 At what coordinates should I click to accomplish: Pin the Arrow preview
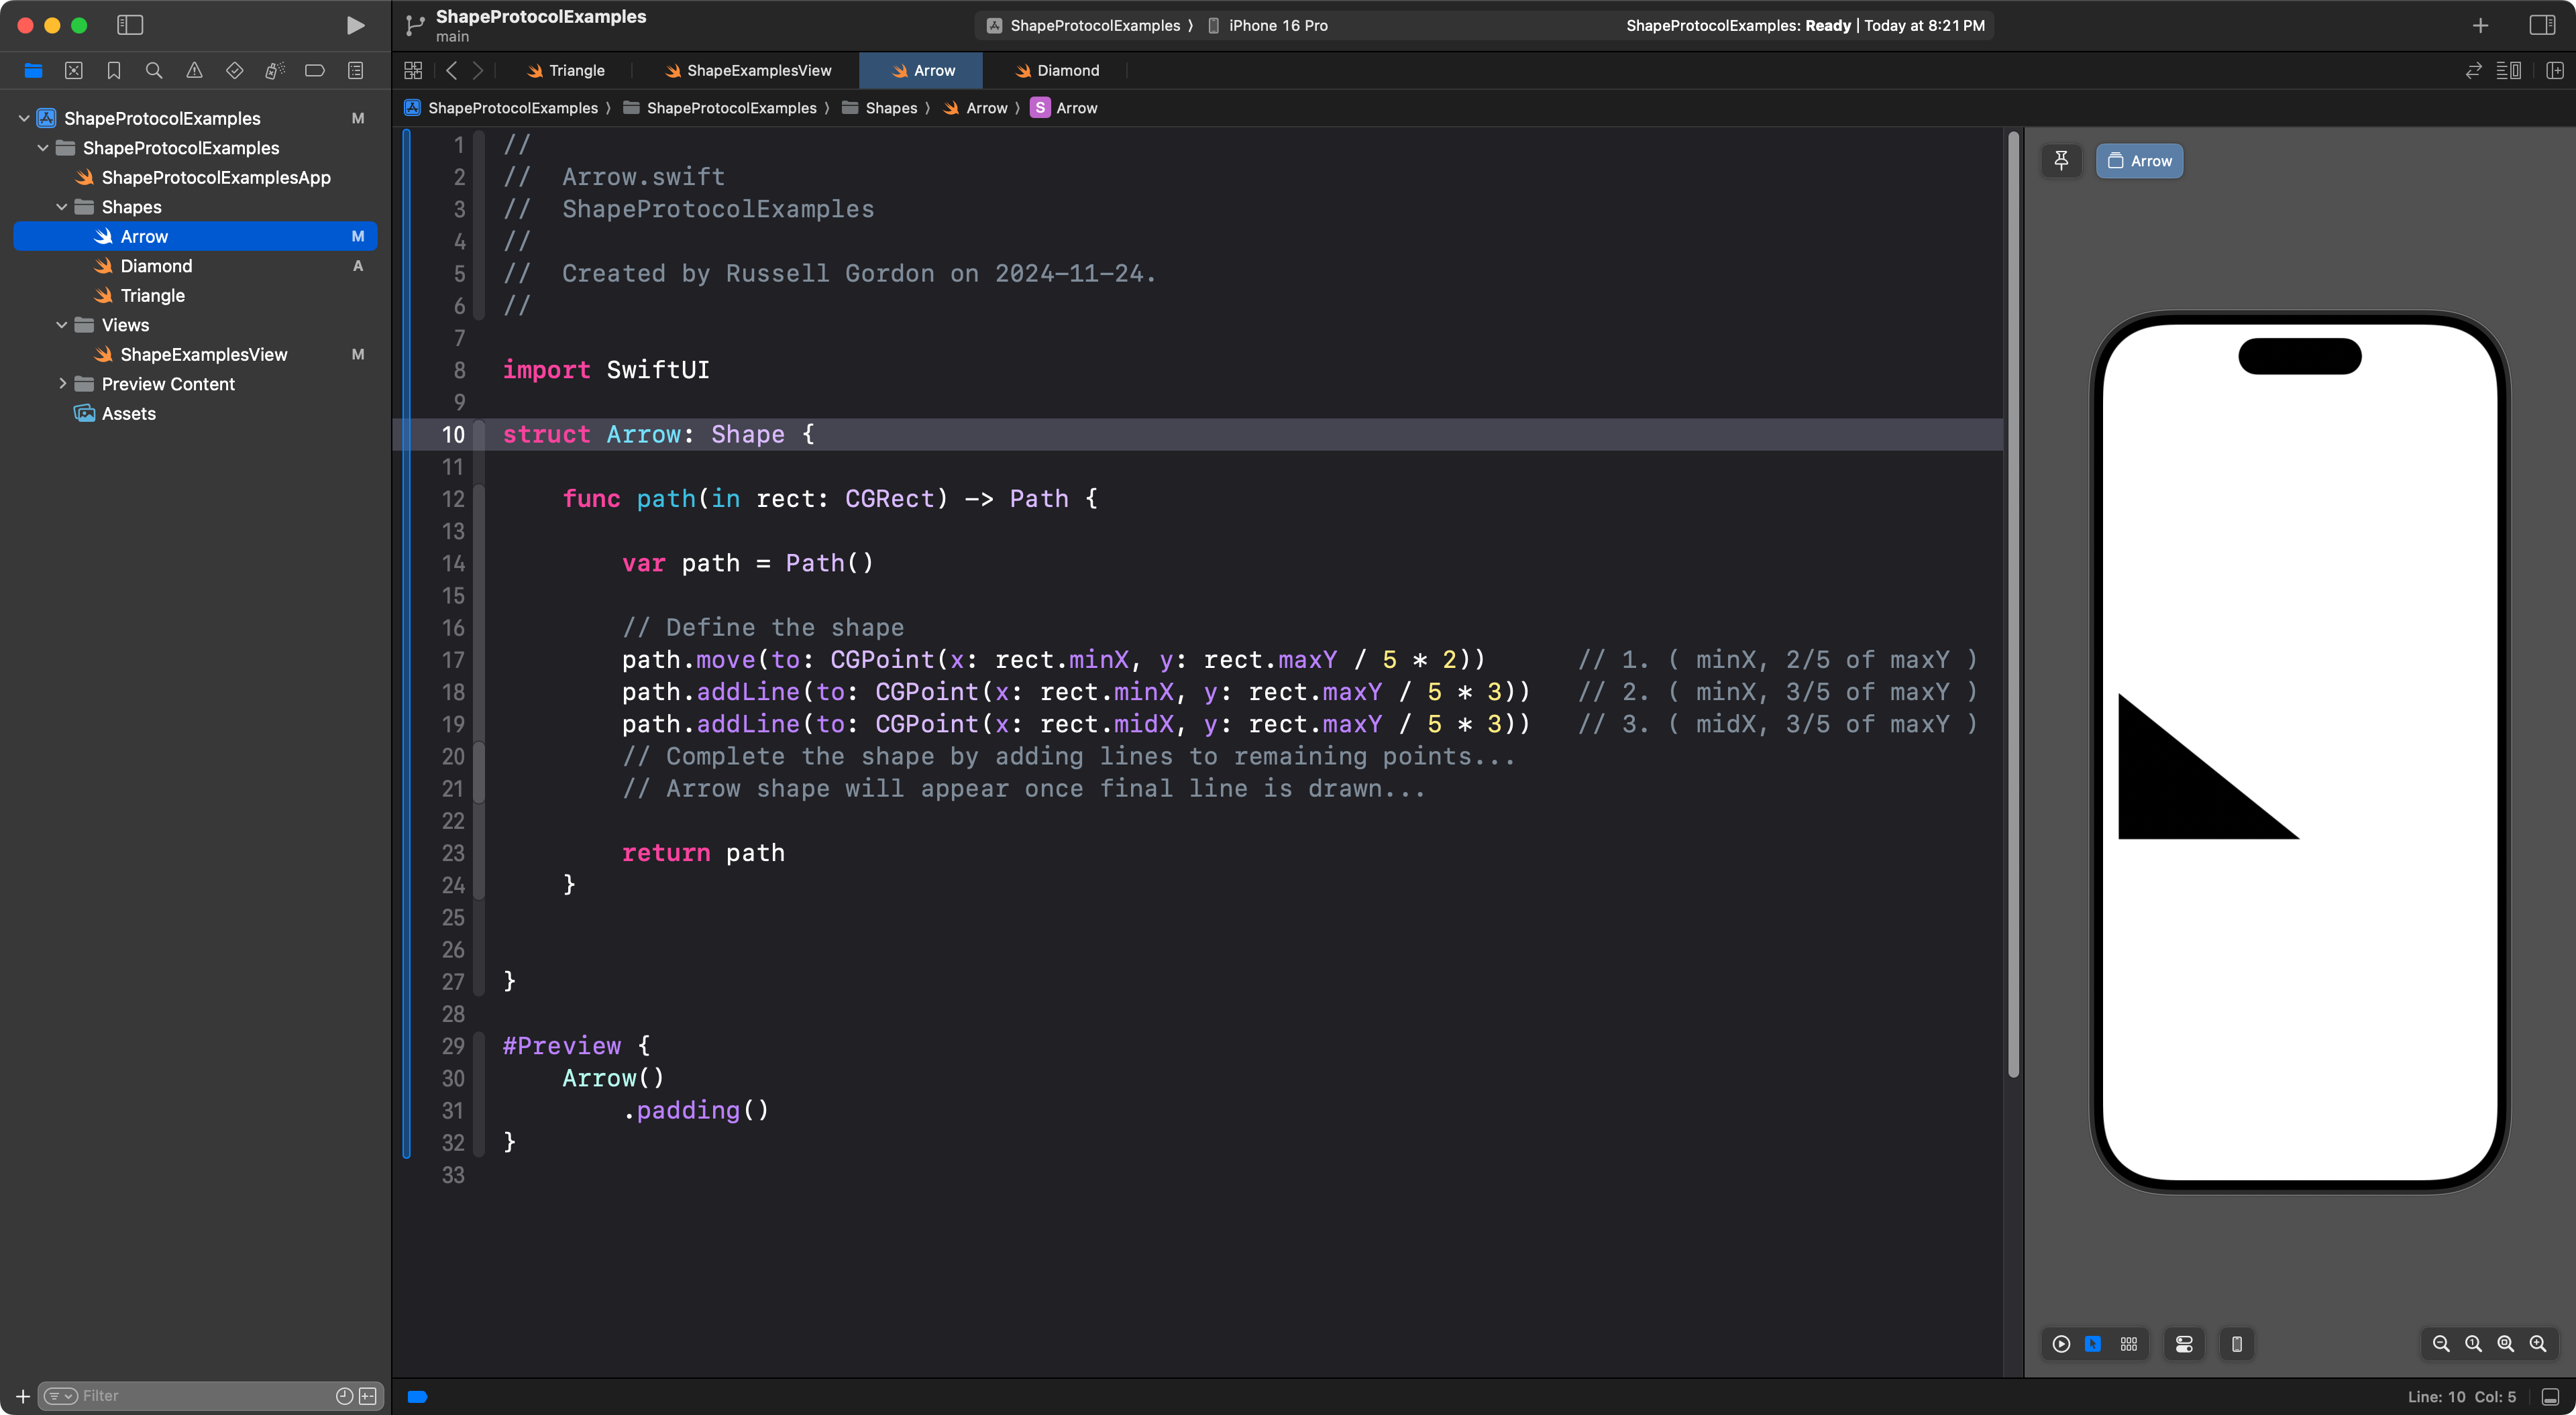click(2061, 160)
